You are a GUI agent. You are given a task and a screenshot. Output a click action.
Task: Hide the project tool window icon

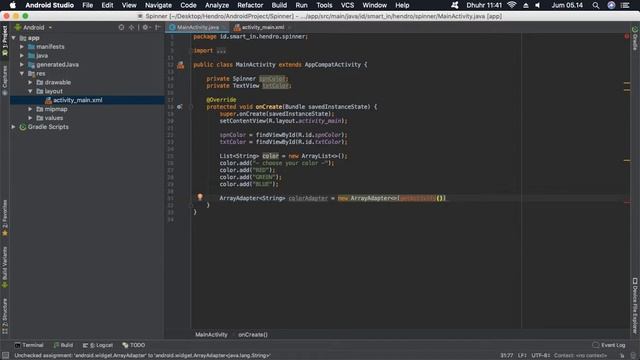[158, 27]
